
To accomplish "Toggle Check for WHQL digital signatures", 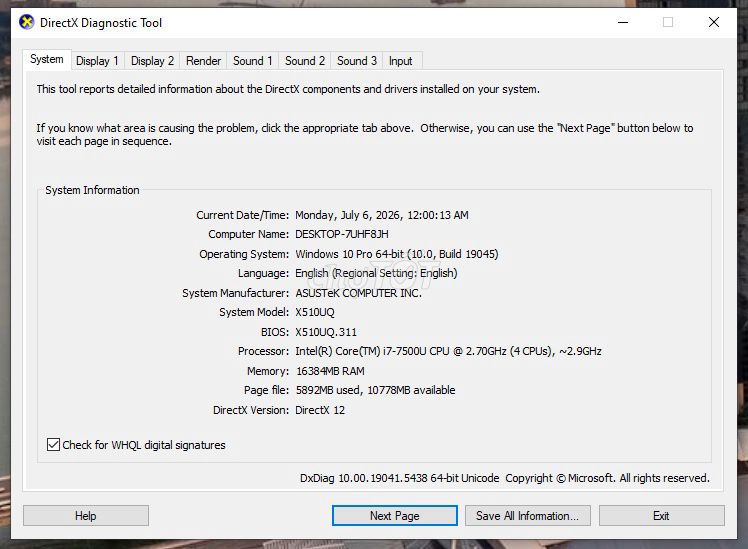I will (x=53, y=445).
